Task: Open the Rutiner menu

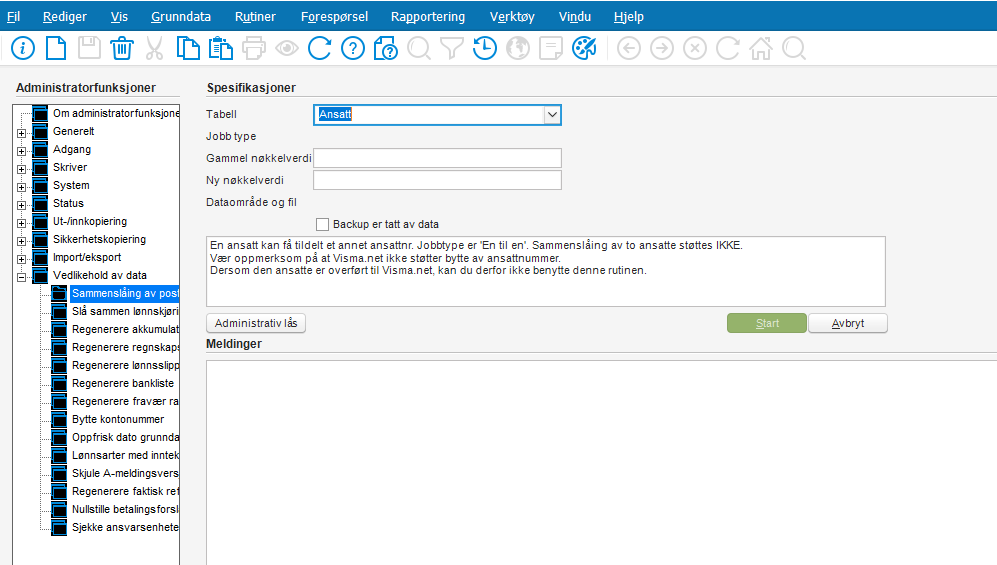Action: (255, 17)
